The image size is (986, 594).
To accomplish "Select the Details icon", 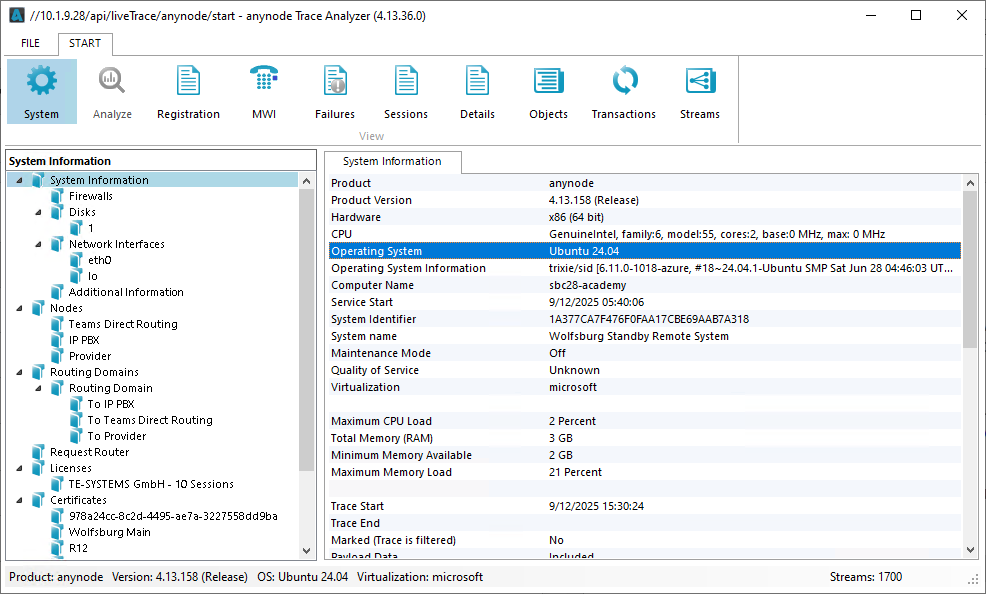I will tap(477, 90).
